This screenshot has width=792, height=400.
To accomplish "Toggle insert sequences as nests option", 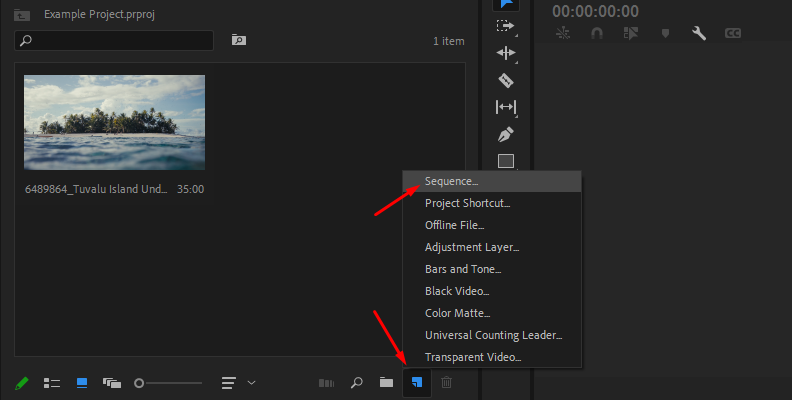I will (563, 33).
